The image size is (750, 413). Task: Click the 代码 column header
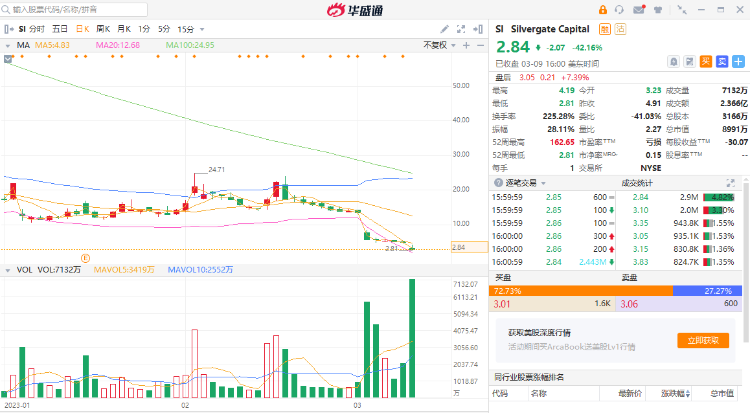click(x=500, y=393)
